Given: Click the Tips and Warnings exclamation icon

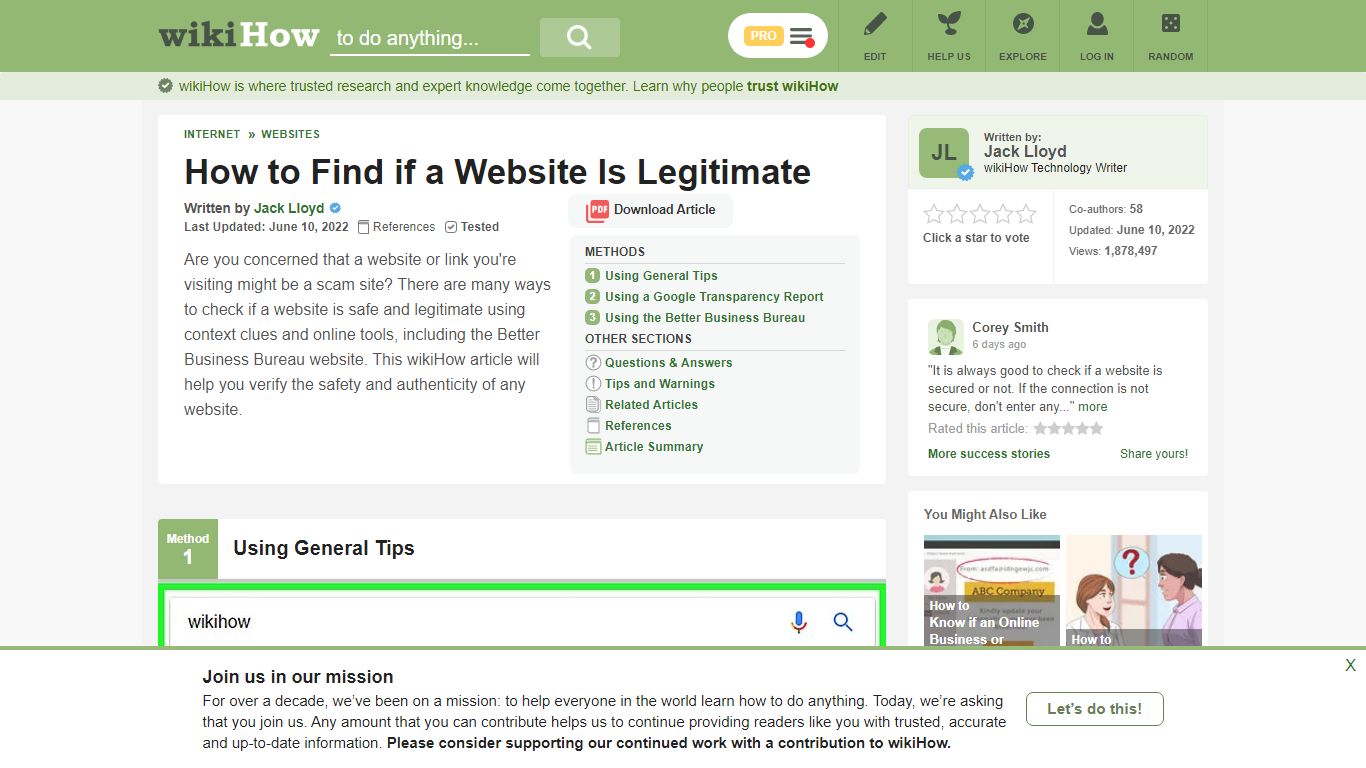Looking at the screenshot, I should (x=593, y=384).
